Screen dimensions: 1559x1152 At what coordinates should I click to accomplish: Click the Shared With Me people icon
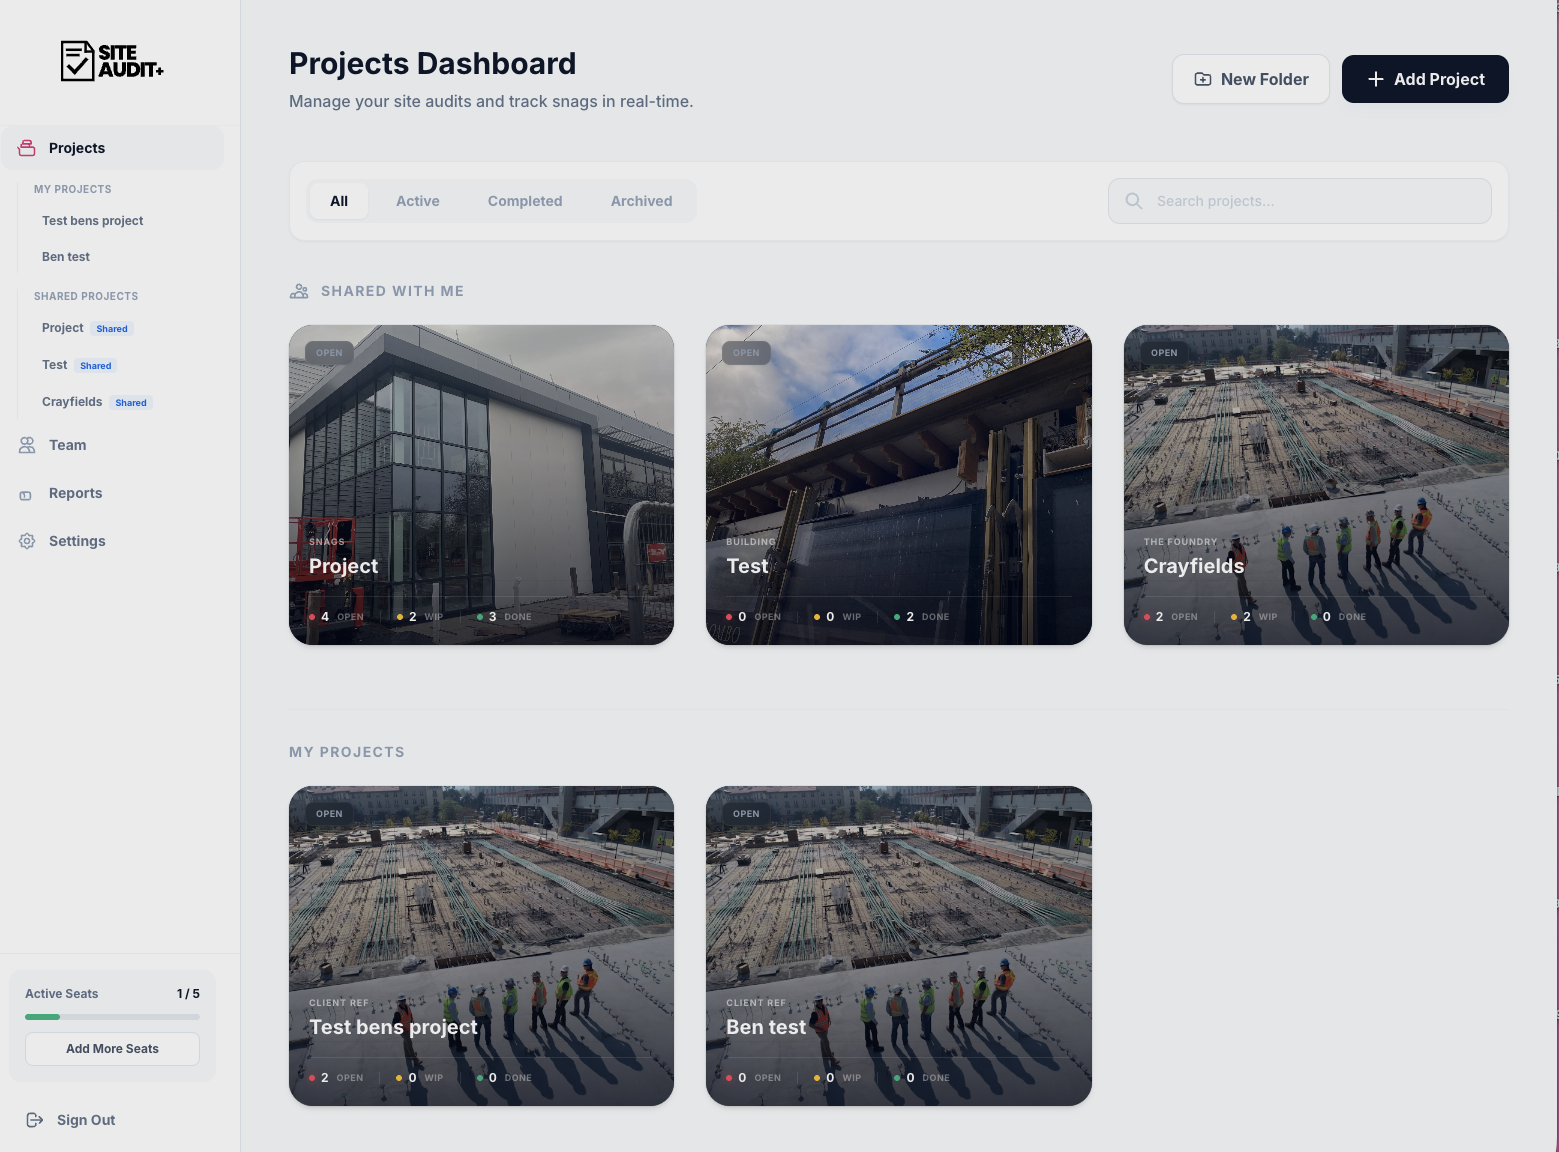pos(298,291)
